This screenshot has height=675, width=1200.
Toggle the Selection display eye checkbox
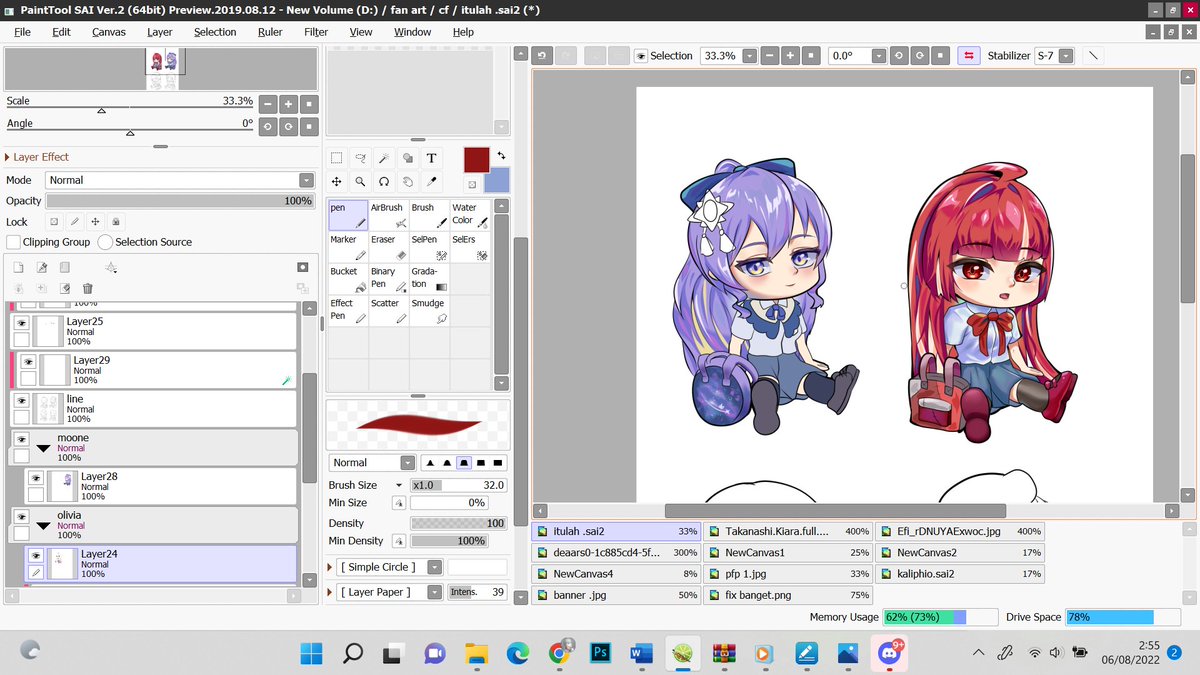click(641, 56)
